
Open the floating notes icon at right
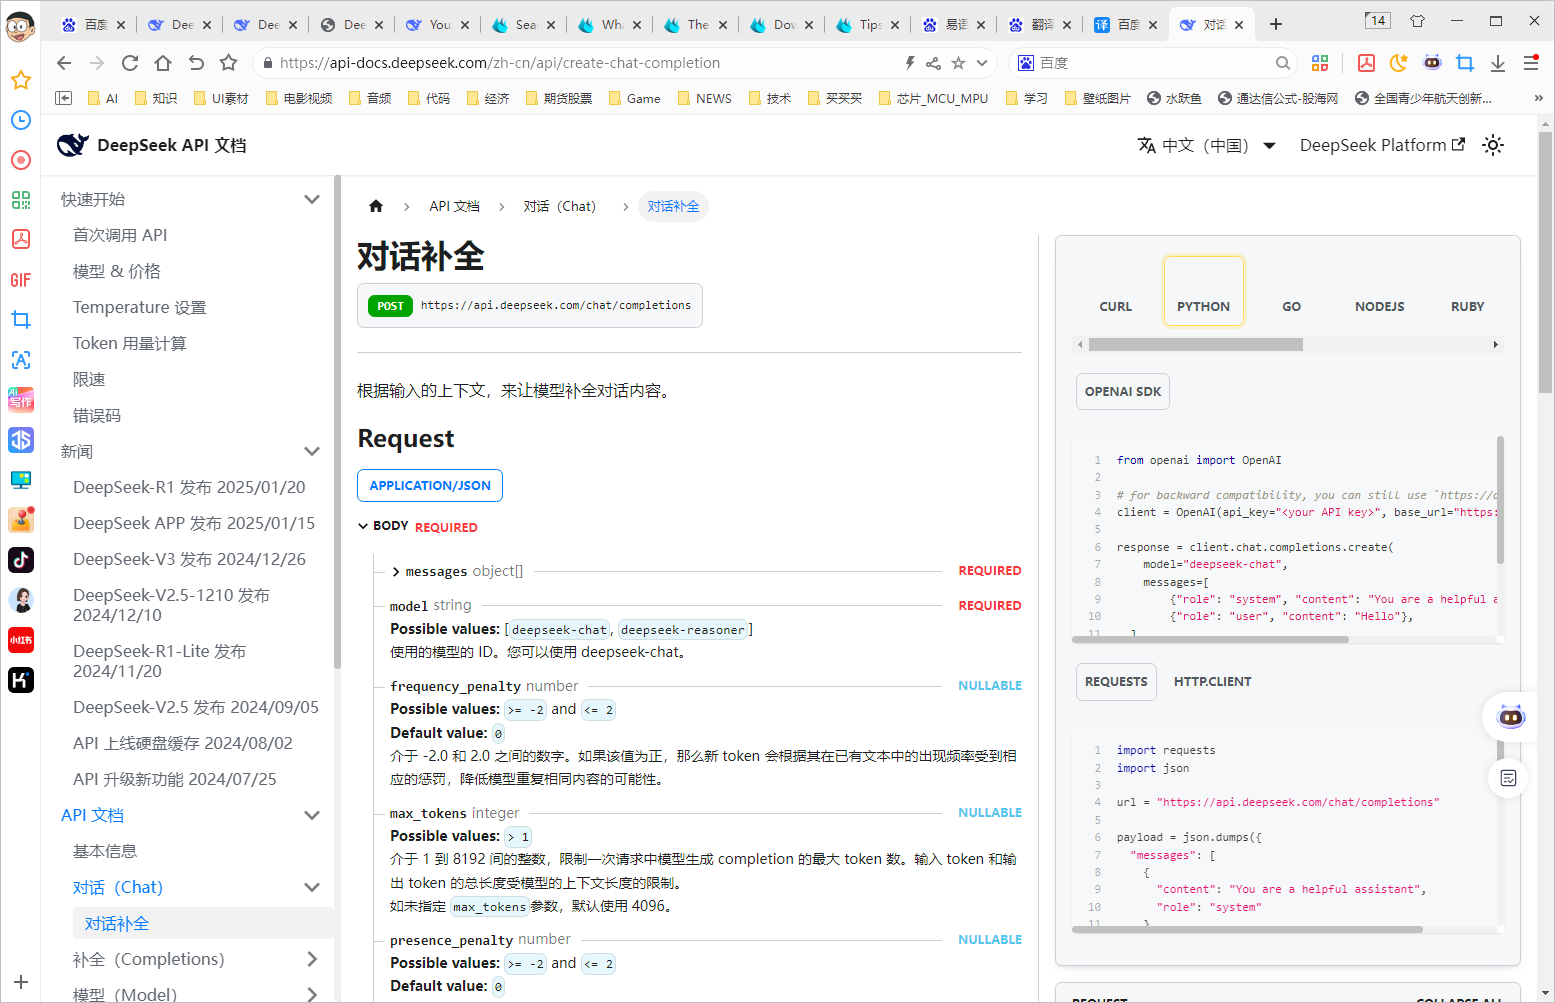click(x=1509, y=778)
